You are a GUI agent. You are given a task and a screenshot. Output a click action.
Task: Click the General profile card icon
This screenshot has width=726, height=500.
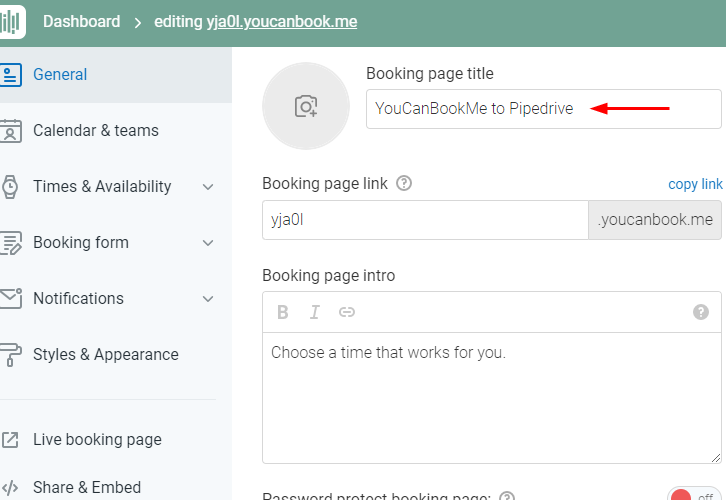(x=10, y=75)
